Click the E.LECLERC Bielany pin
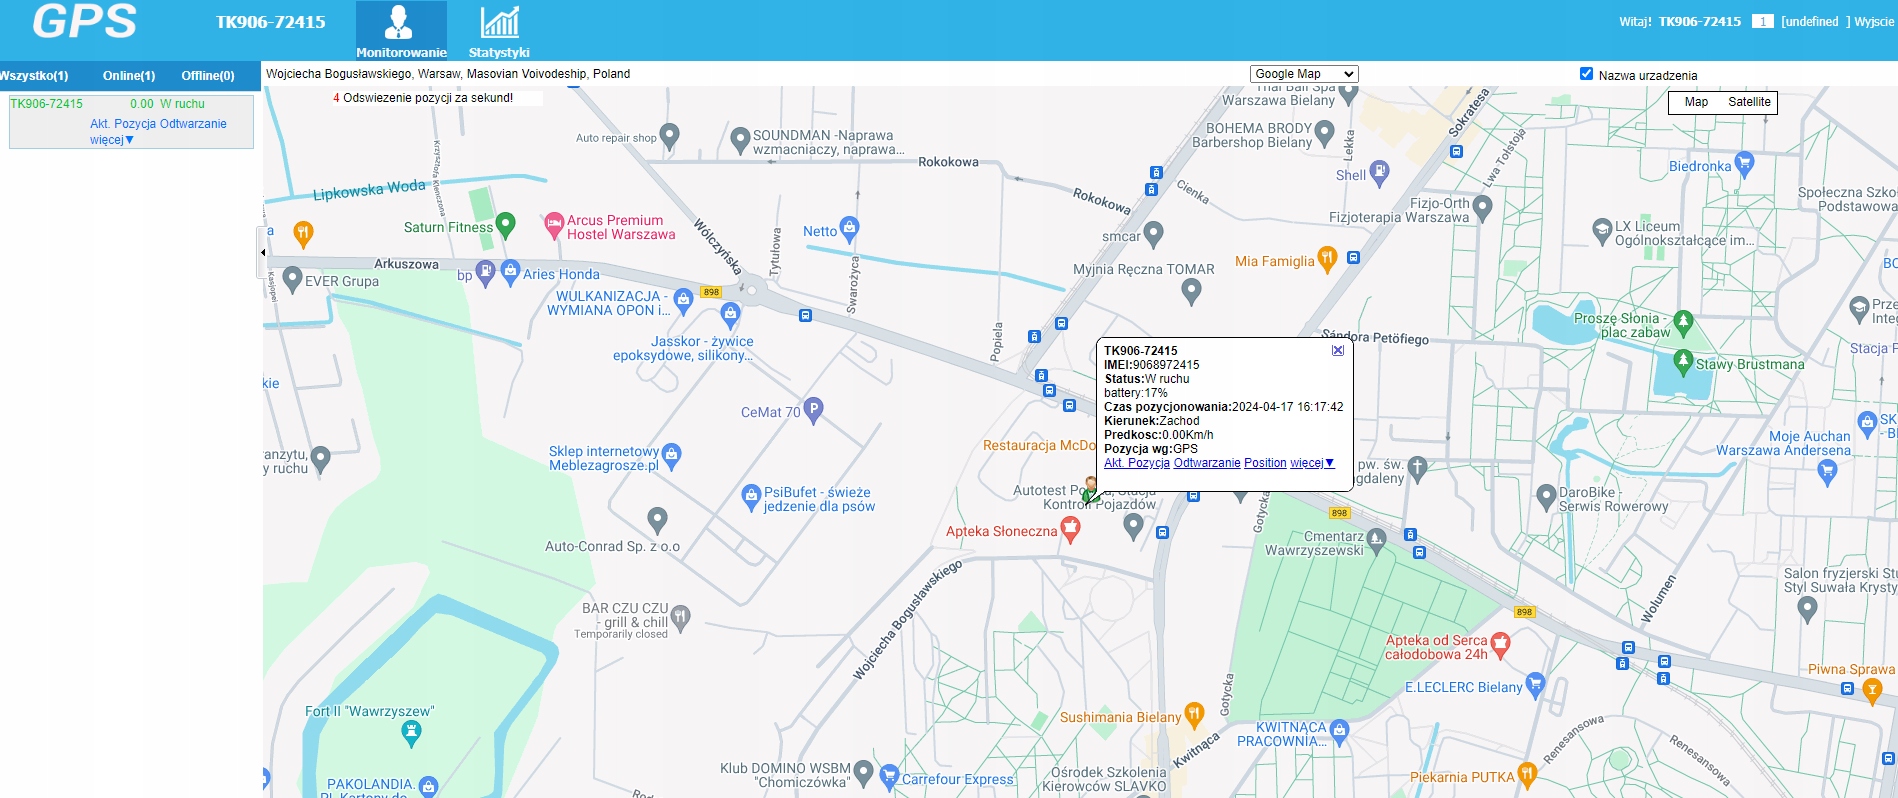 [1535, 684]
